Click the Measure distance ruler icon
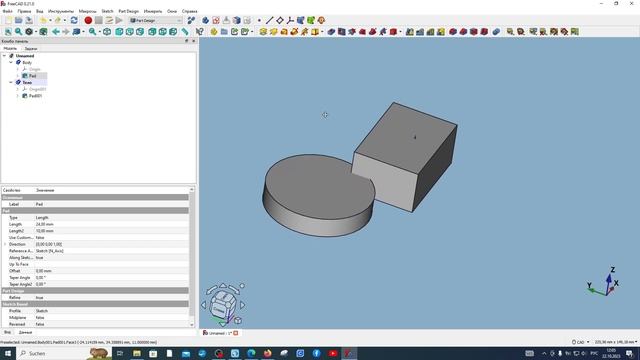 [185, 31]
